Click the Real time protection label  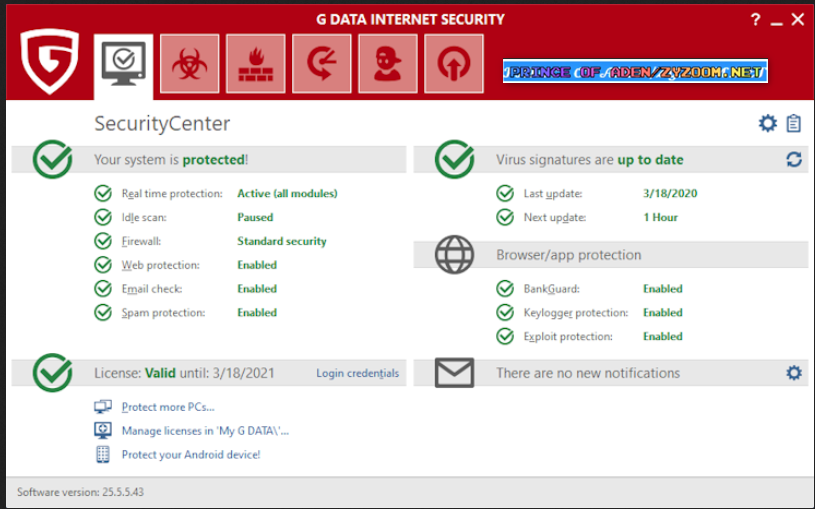click(172, 193)
